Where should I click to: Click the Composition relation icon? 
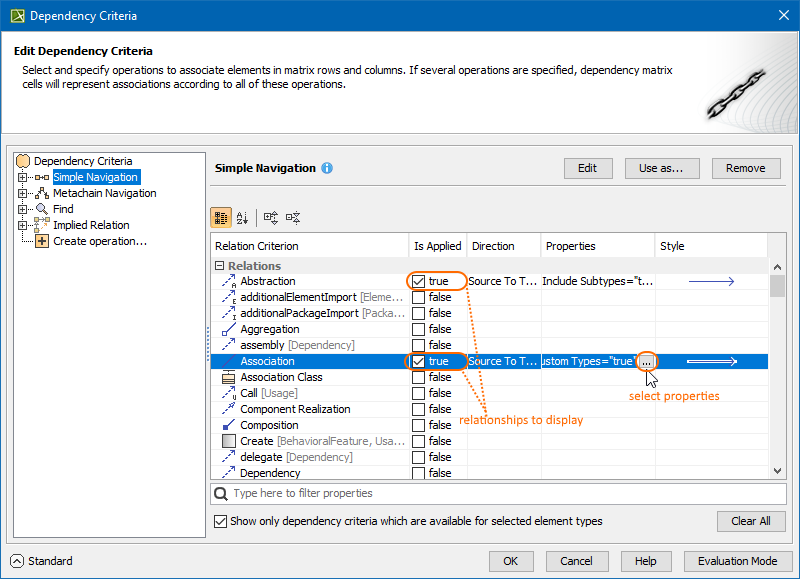[226, 425]
